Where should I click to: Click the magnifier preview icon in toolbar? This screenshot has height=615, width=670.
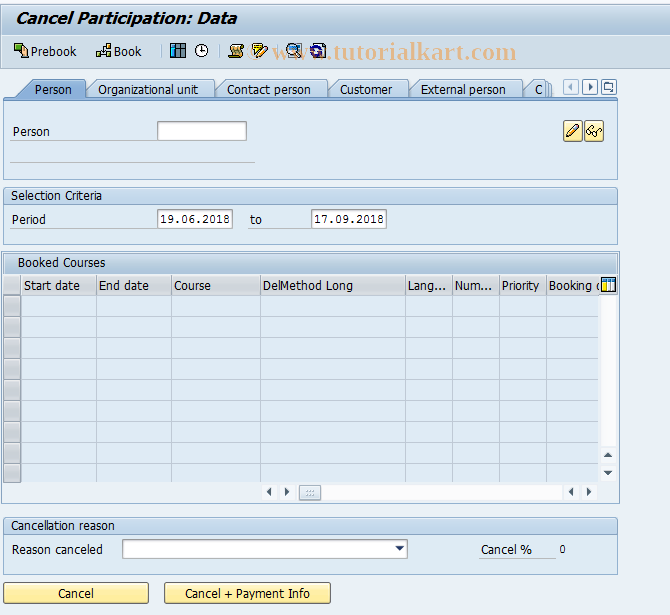tap(294, 51)
